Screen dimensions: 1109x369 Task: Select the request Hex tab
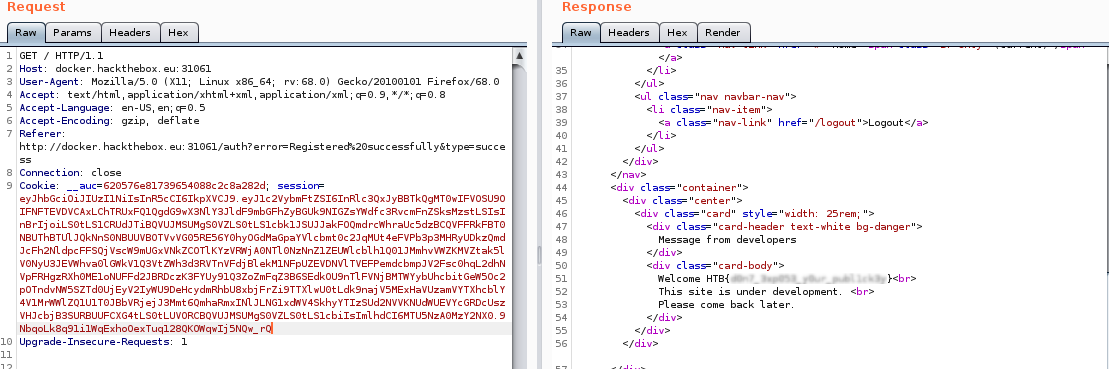(x=178, y=33)
